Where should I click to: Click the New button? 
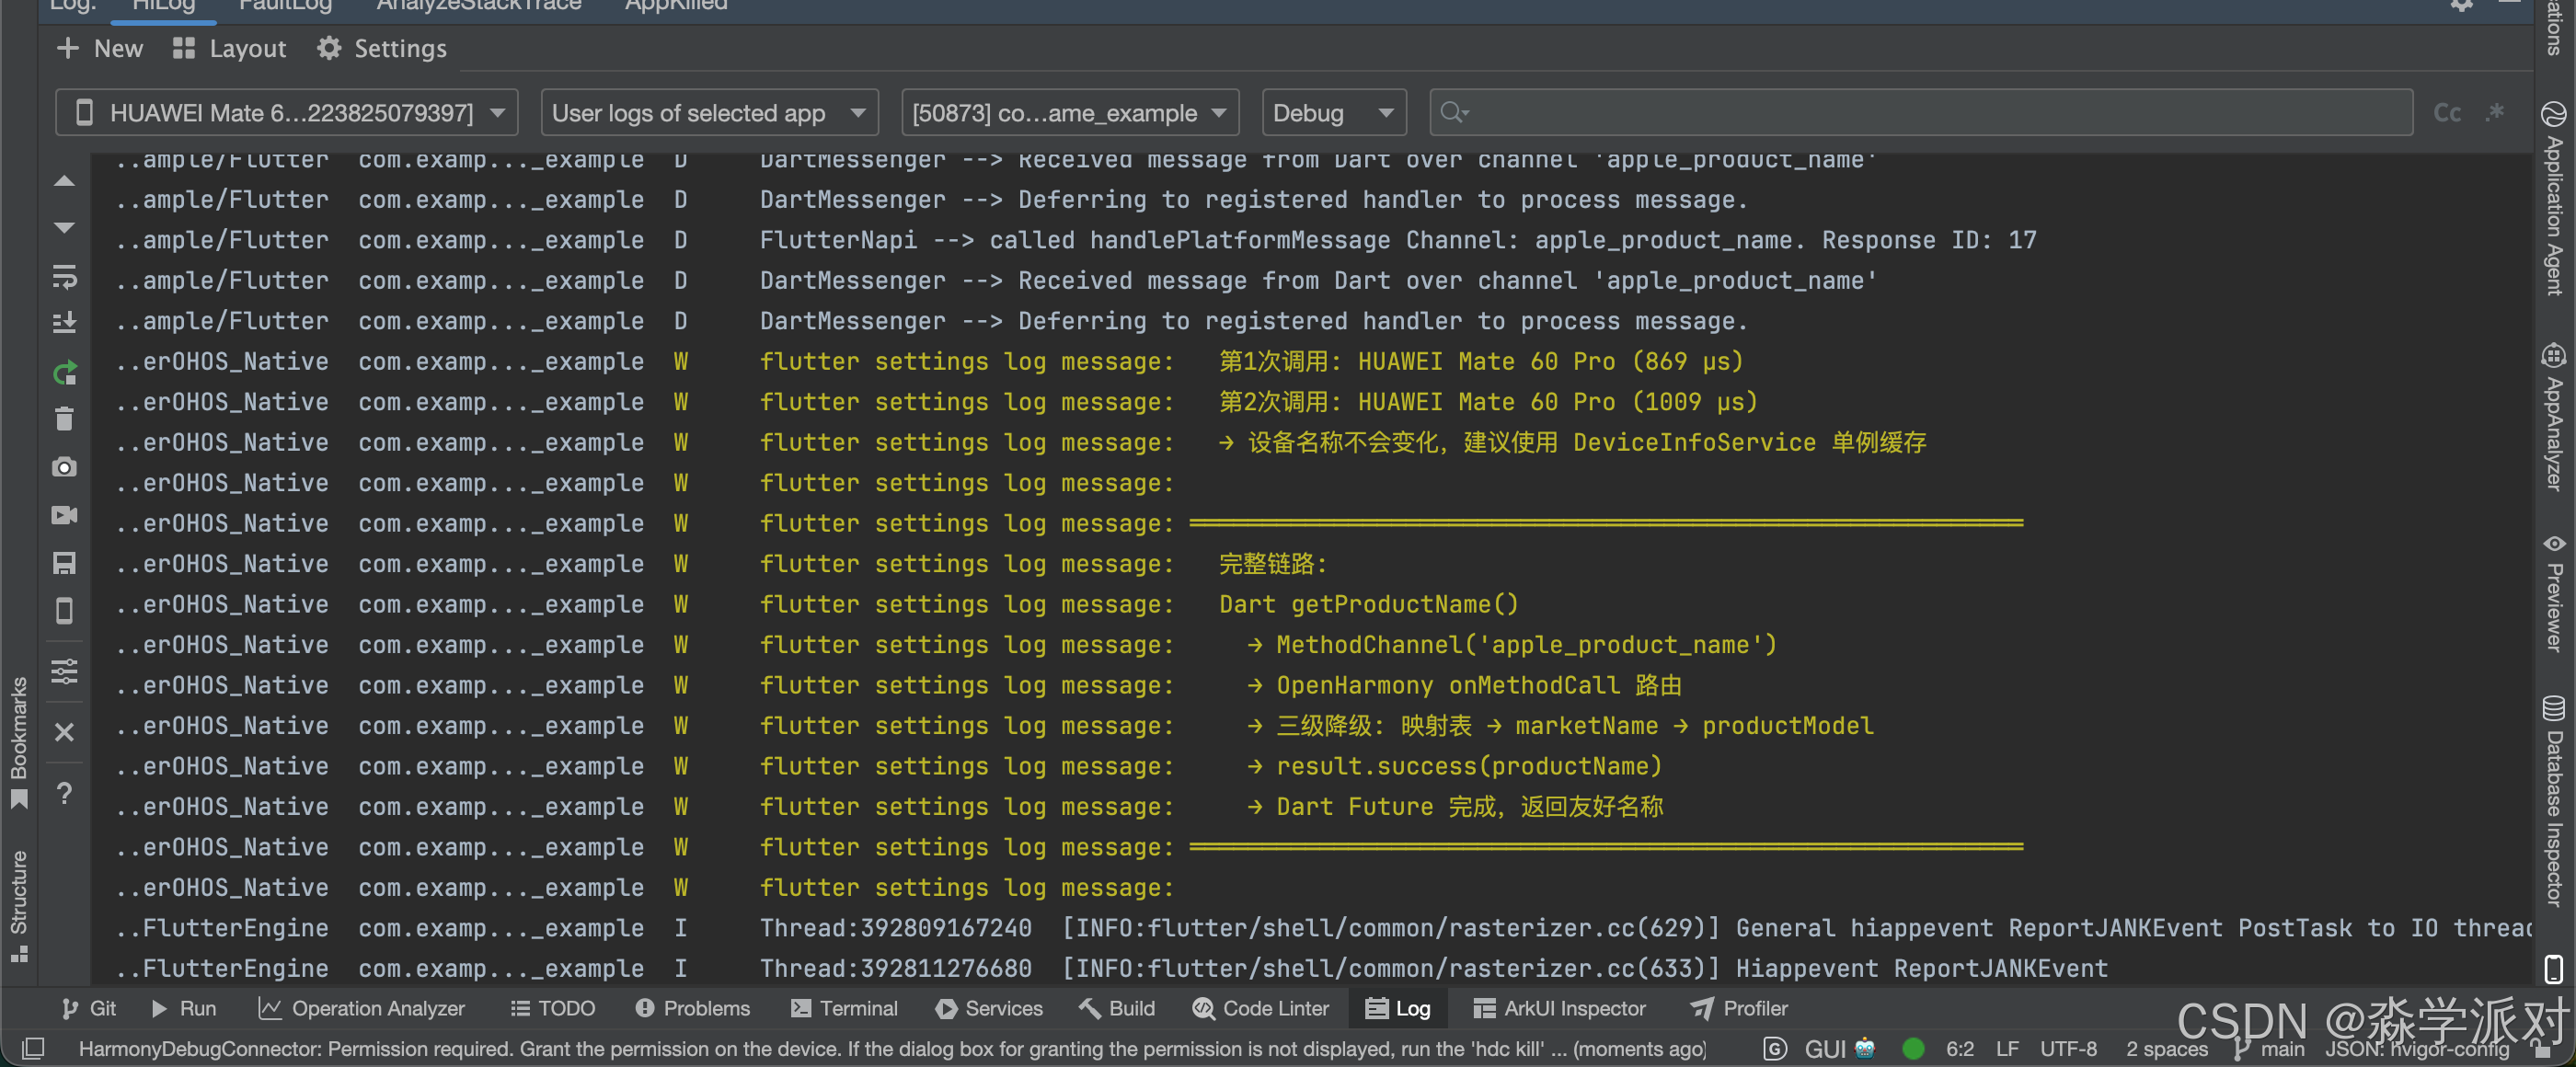click(100, 49)
